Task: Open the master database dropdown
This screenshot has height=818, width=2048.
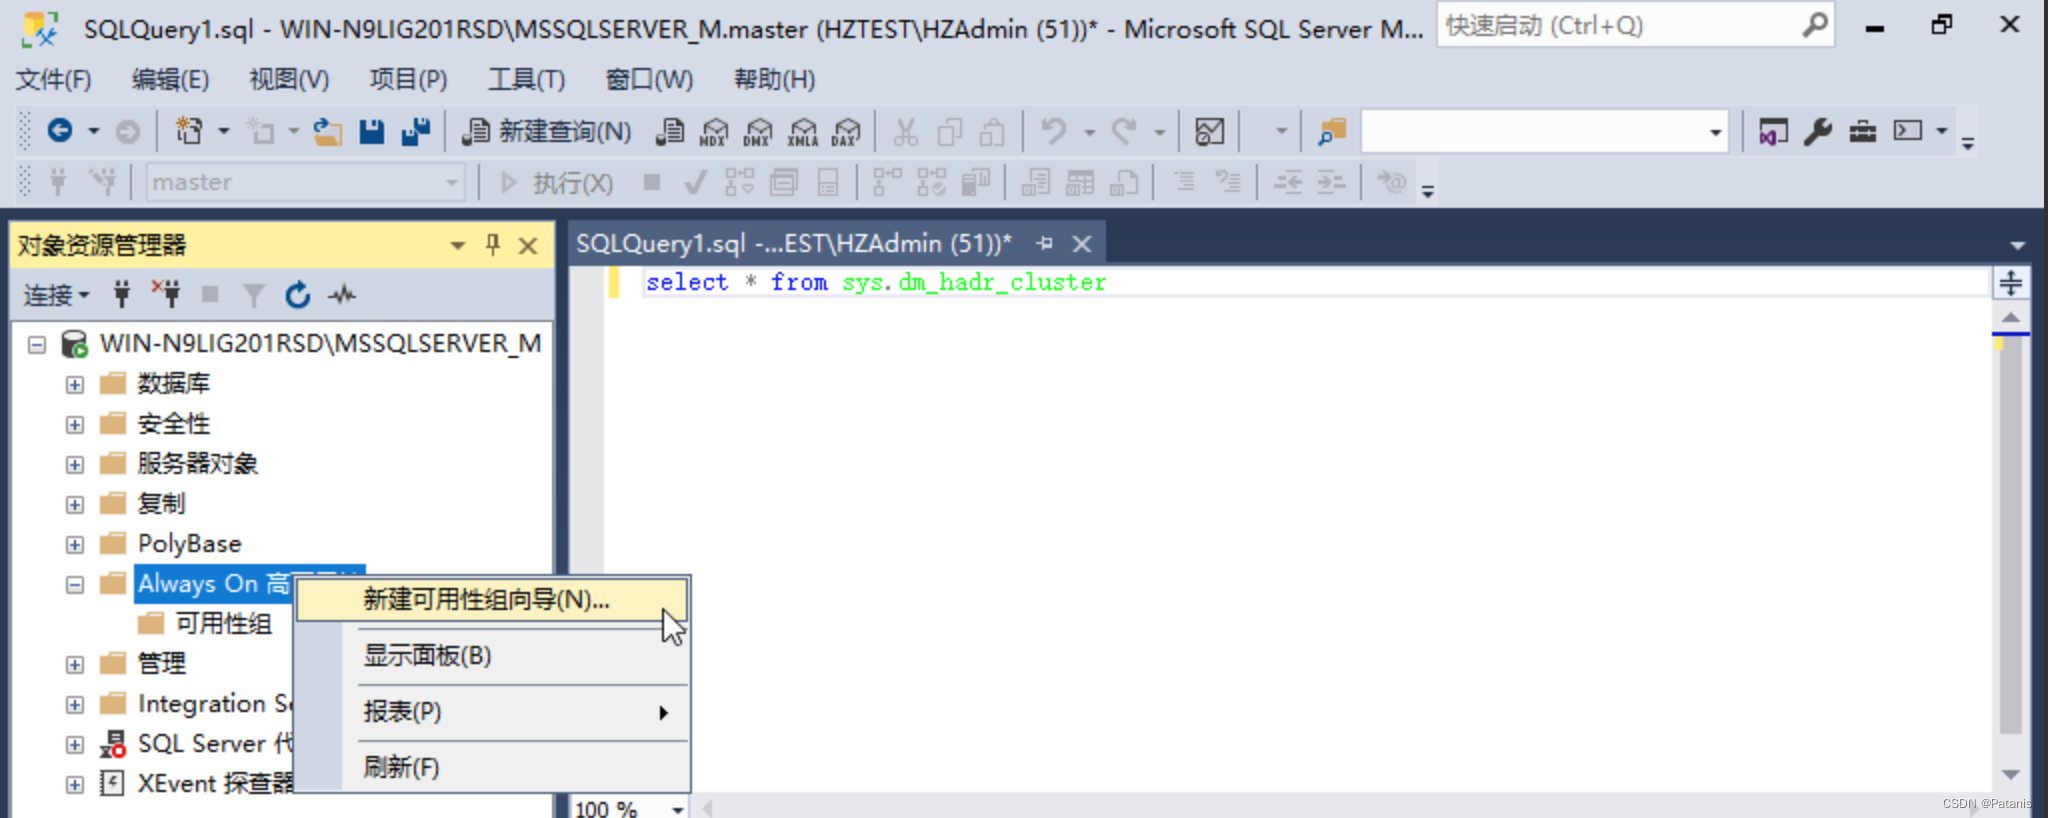Action: point(452,183)
